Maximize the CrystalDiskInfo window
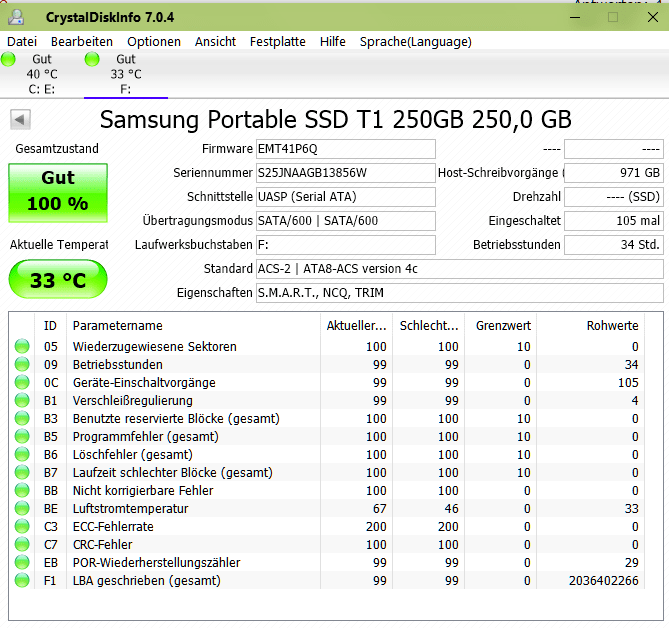This screenshot has height=628, width=669. [613, 17]
